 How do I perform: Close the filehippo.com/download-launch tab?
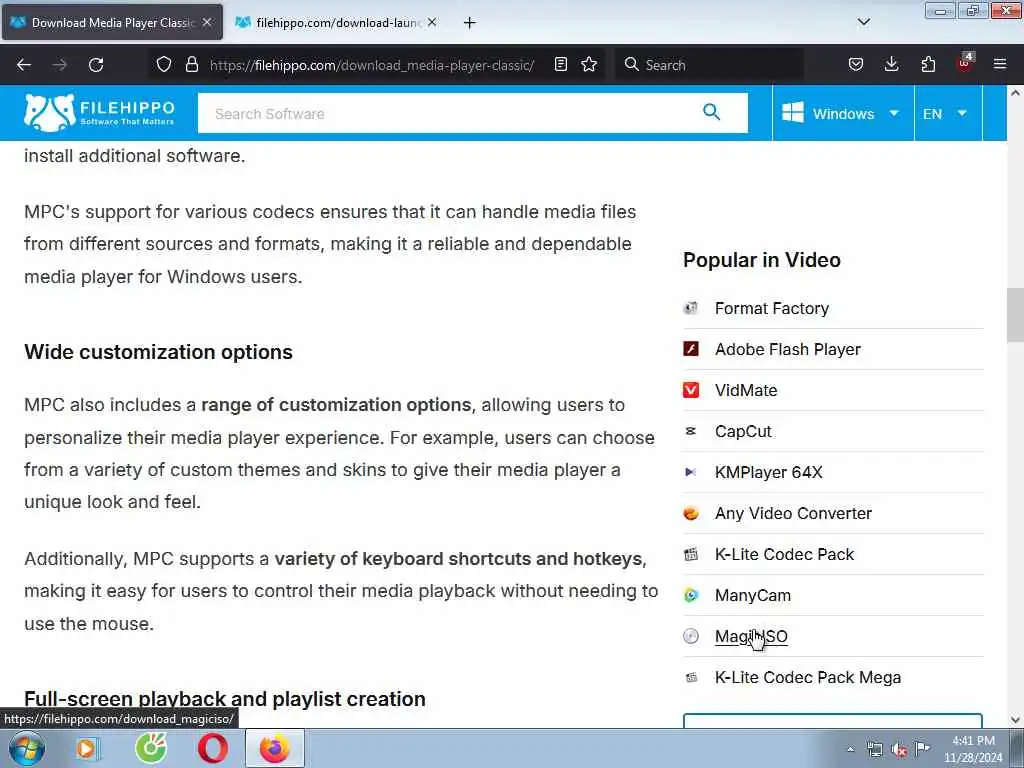(x=432, y=22)
